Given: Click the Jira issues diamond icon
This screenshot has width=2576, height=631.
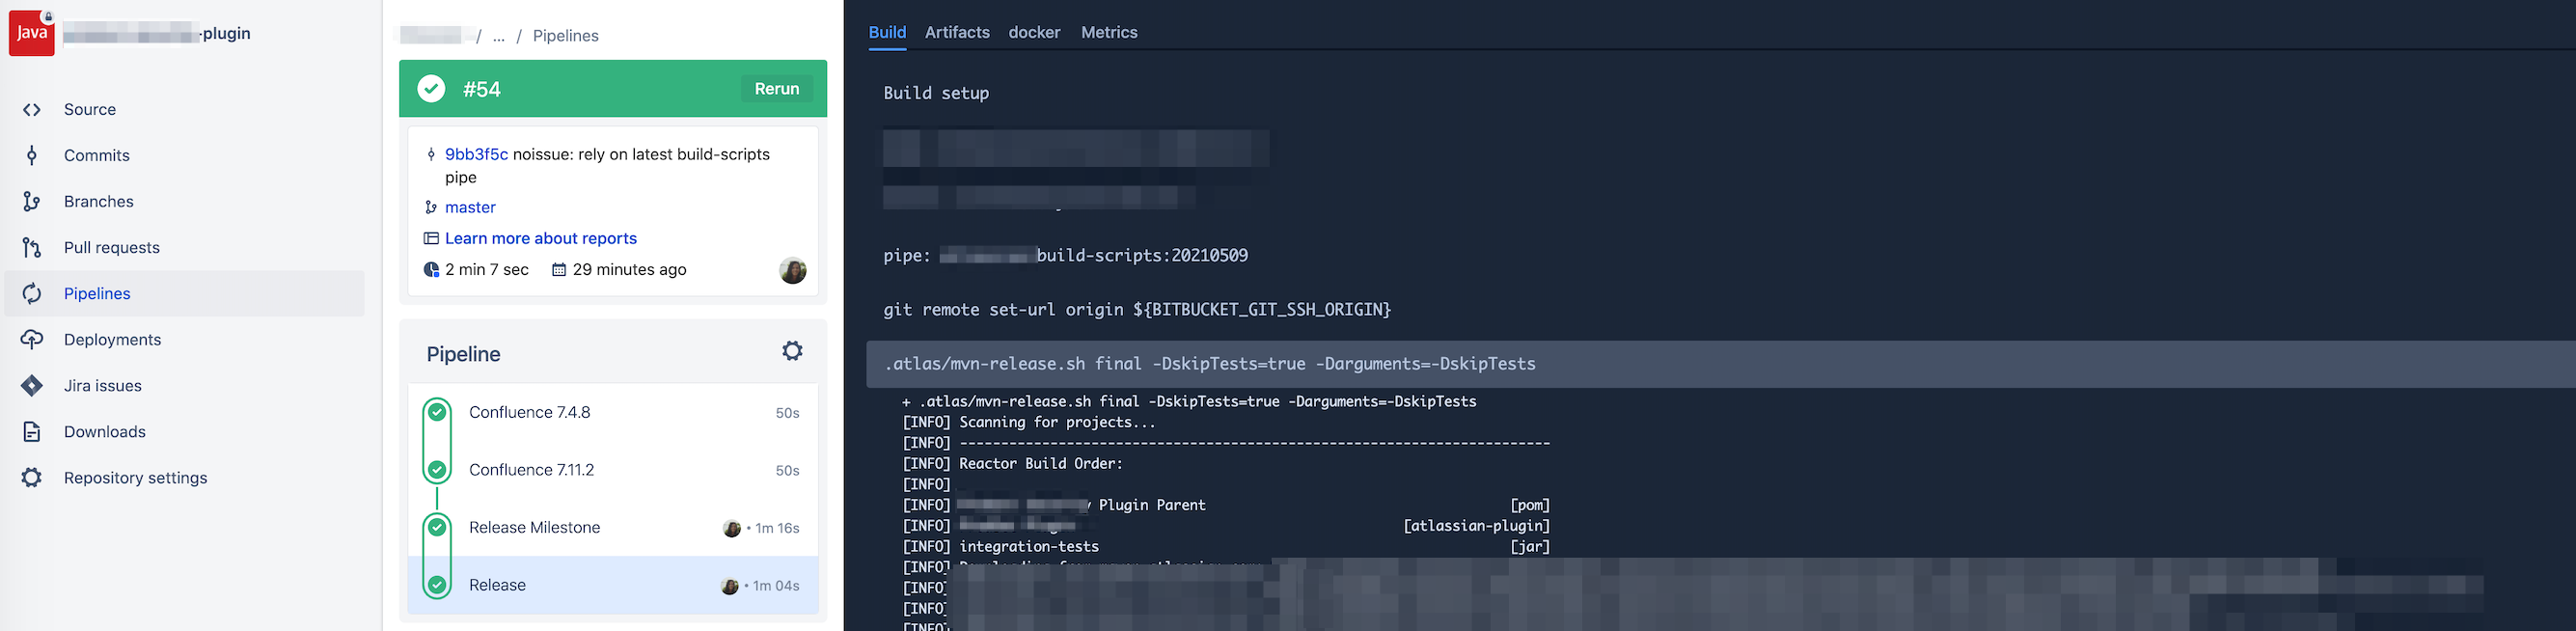Looking at the screenshot, I should (32, 386).
